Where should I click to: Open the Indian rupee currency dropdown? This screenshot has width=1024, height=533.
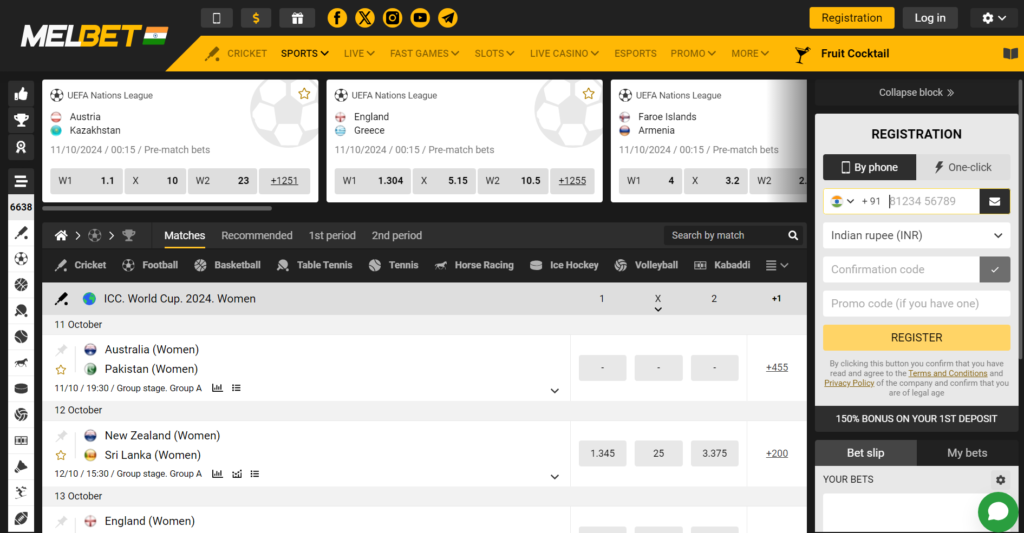916,236
